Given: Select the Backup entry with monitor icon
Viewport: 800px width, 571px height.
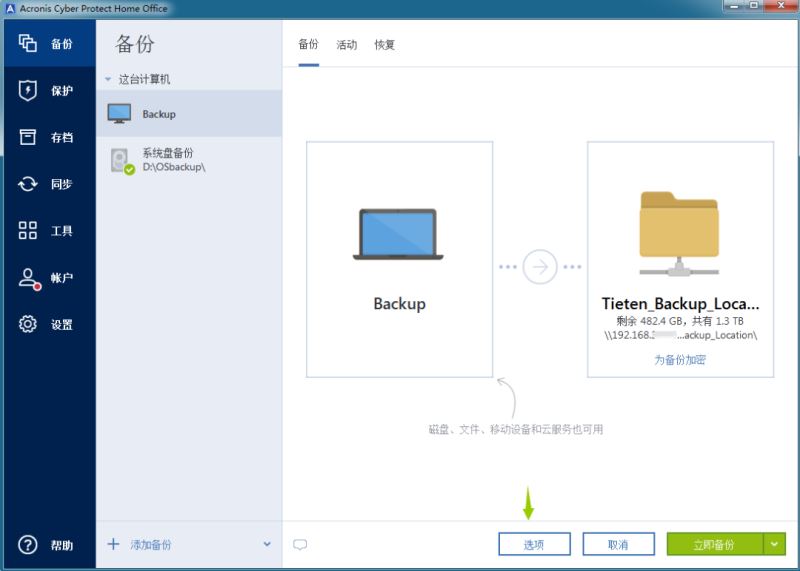Looking at the screenshot, I should (189, 114).
